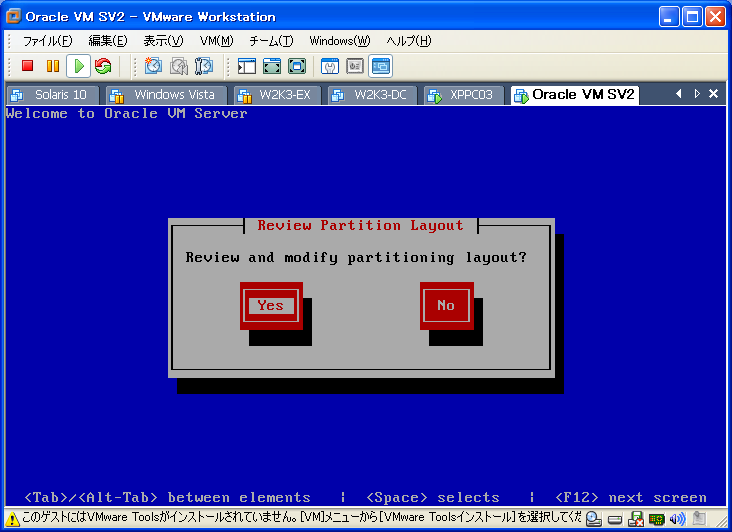
Task: Choose No in Review Partition Layout dialog
Action: [447, 306]
